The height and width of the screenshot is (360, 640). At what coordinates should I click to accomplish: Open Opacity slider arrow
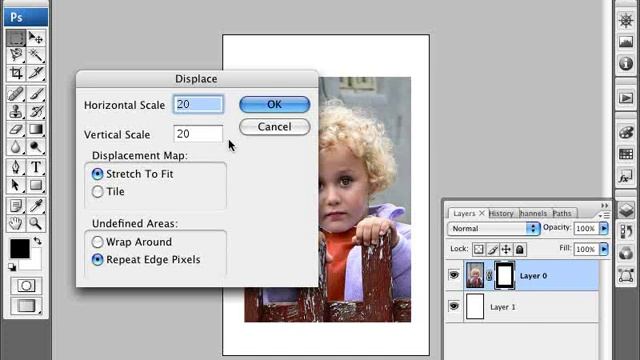tap(604, 228)
